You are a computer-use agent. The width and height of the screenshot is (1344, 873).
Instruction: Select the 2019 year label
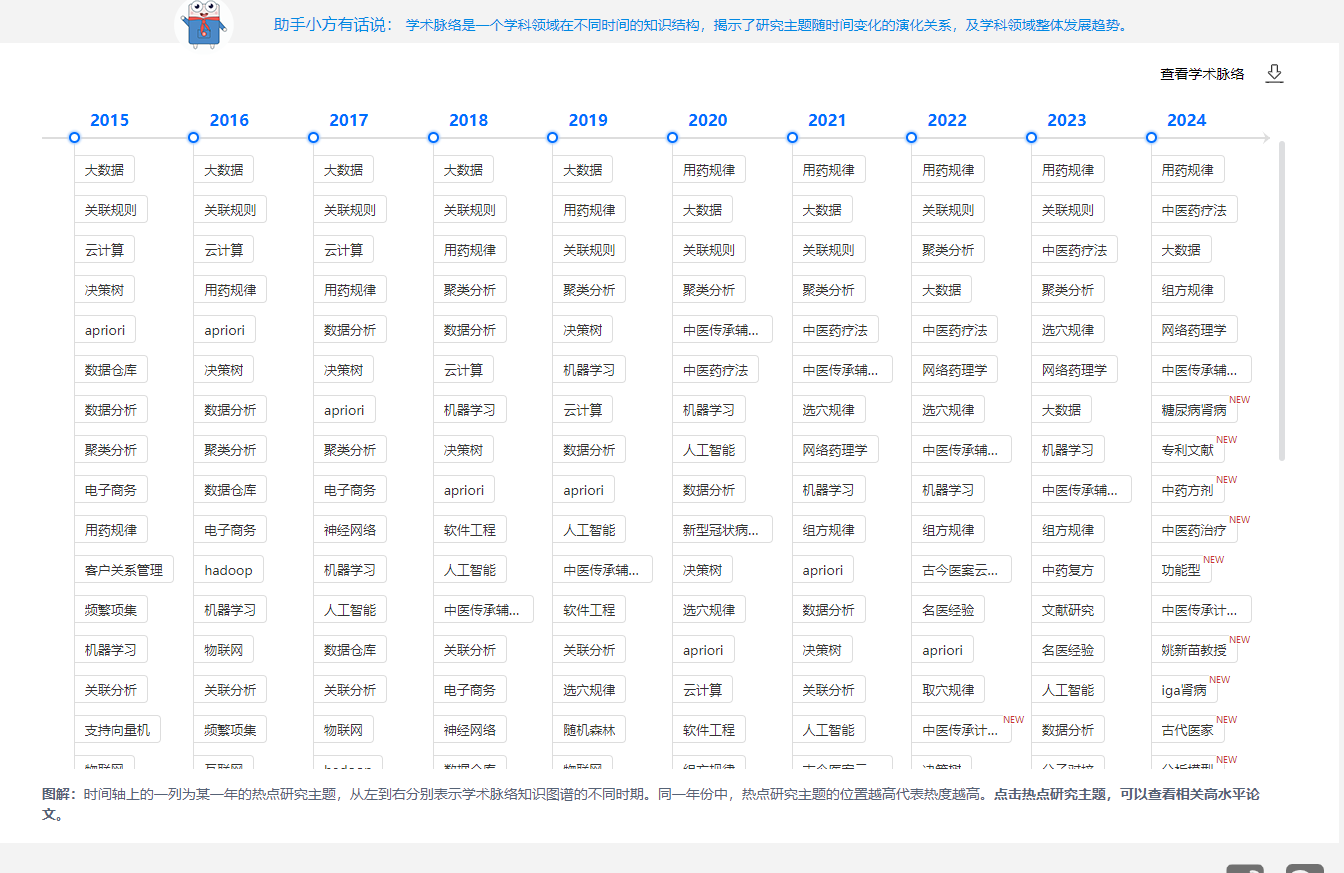click(587, 119)
